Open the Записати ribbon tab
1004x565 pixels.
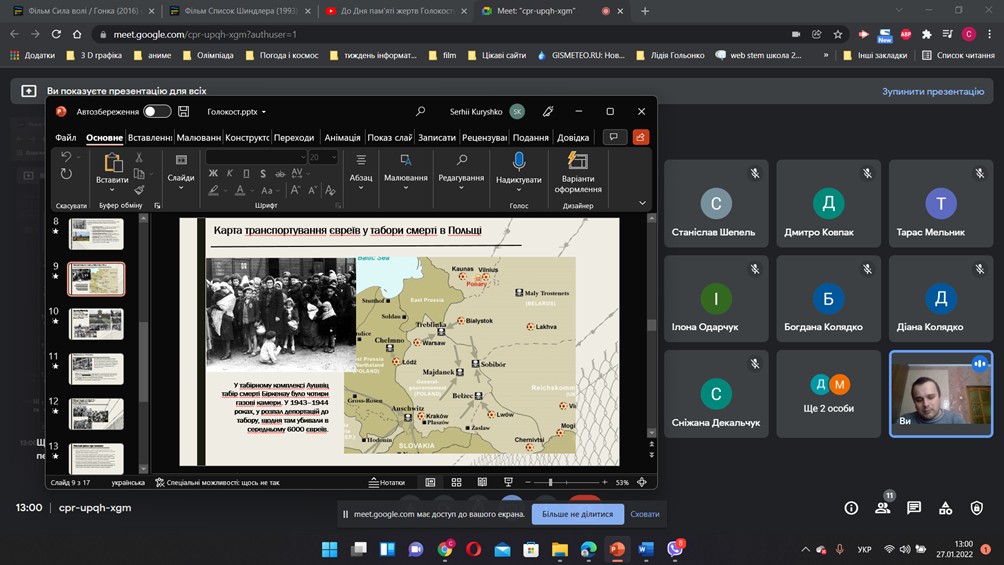pos(437,137)
